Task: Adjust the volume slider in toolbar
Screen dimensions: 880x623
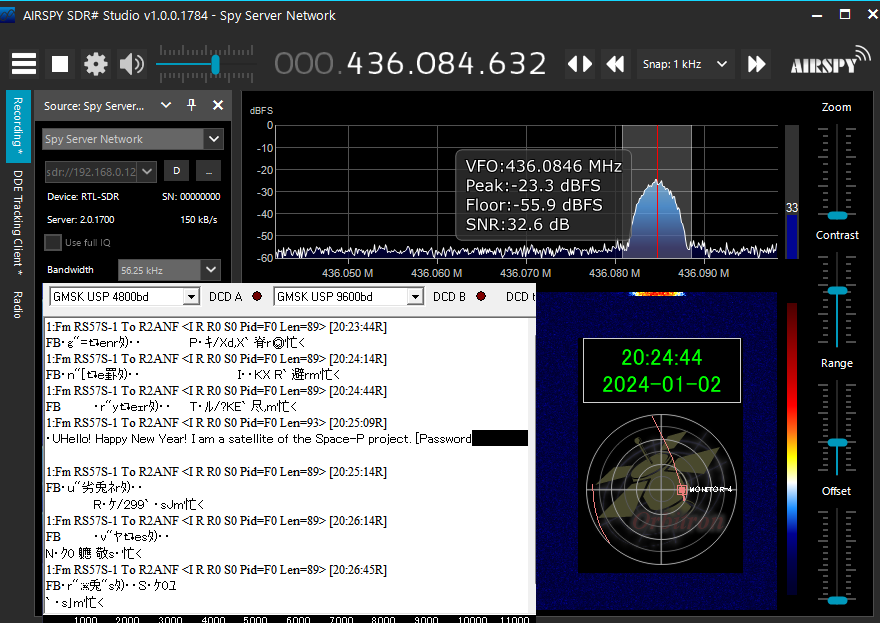Action: point(215,65)
